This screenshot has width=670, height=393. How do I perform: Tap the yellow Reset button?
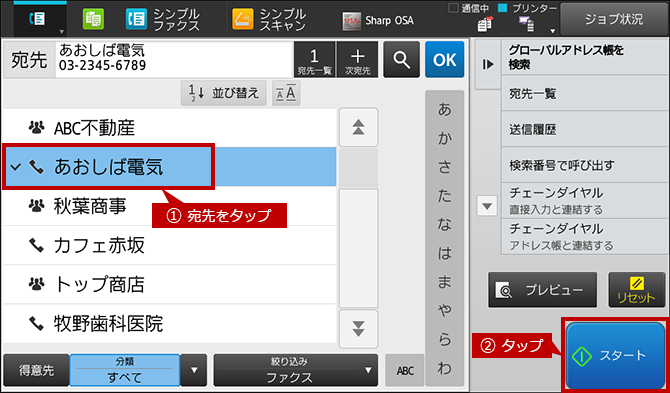click(x=637, y=290)
